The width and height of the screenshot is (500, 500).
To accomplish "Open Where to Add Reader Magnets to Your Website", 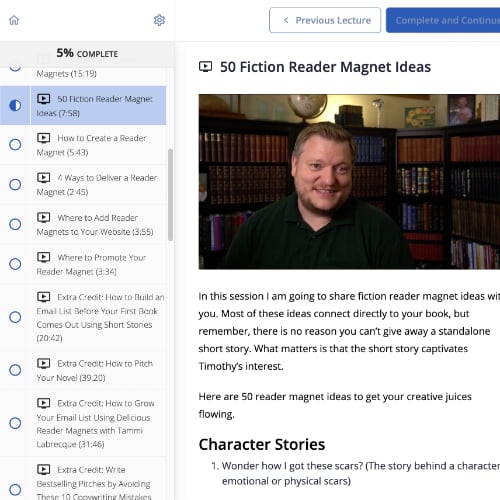I will click(83, 224).
